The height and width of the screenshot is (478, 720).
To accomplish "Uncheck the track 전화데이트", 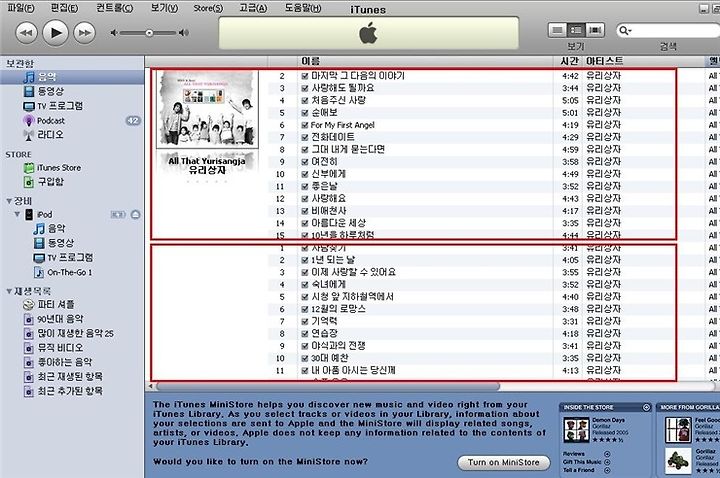I will [305, 137].
